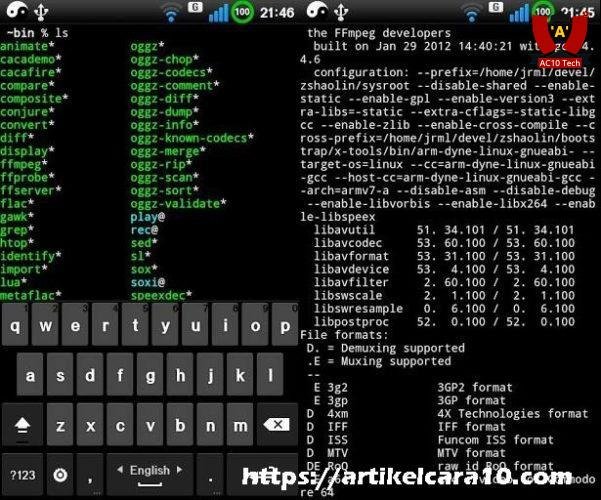Tap the h key
This screenshot has height=500, width=601.
[180, 375]
